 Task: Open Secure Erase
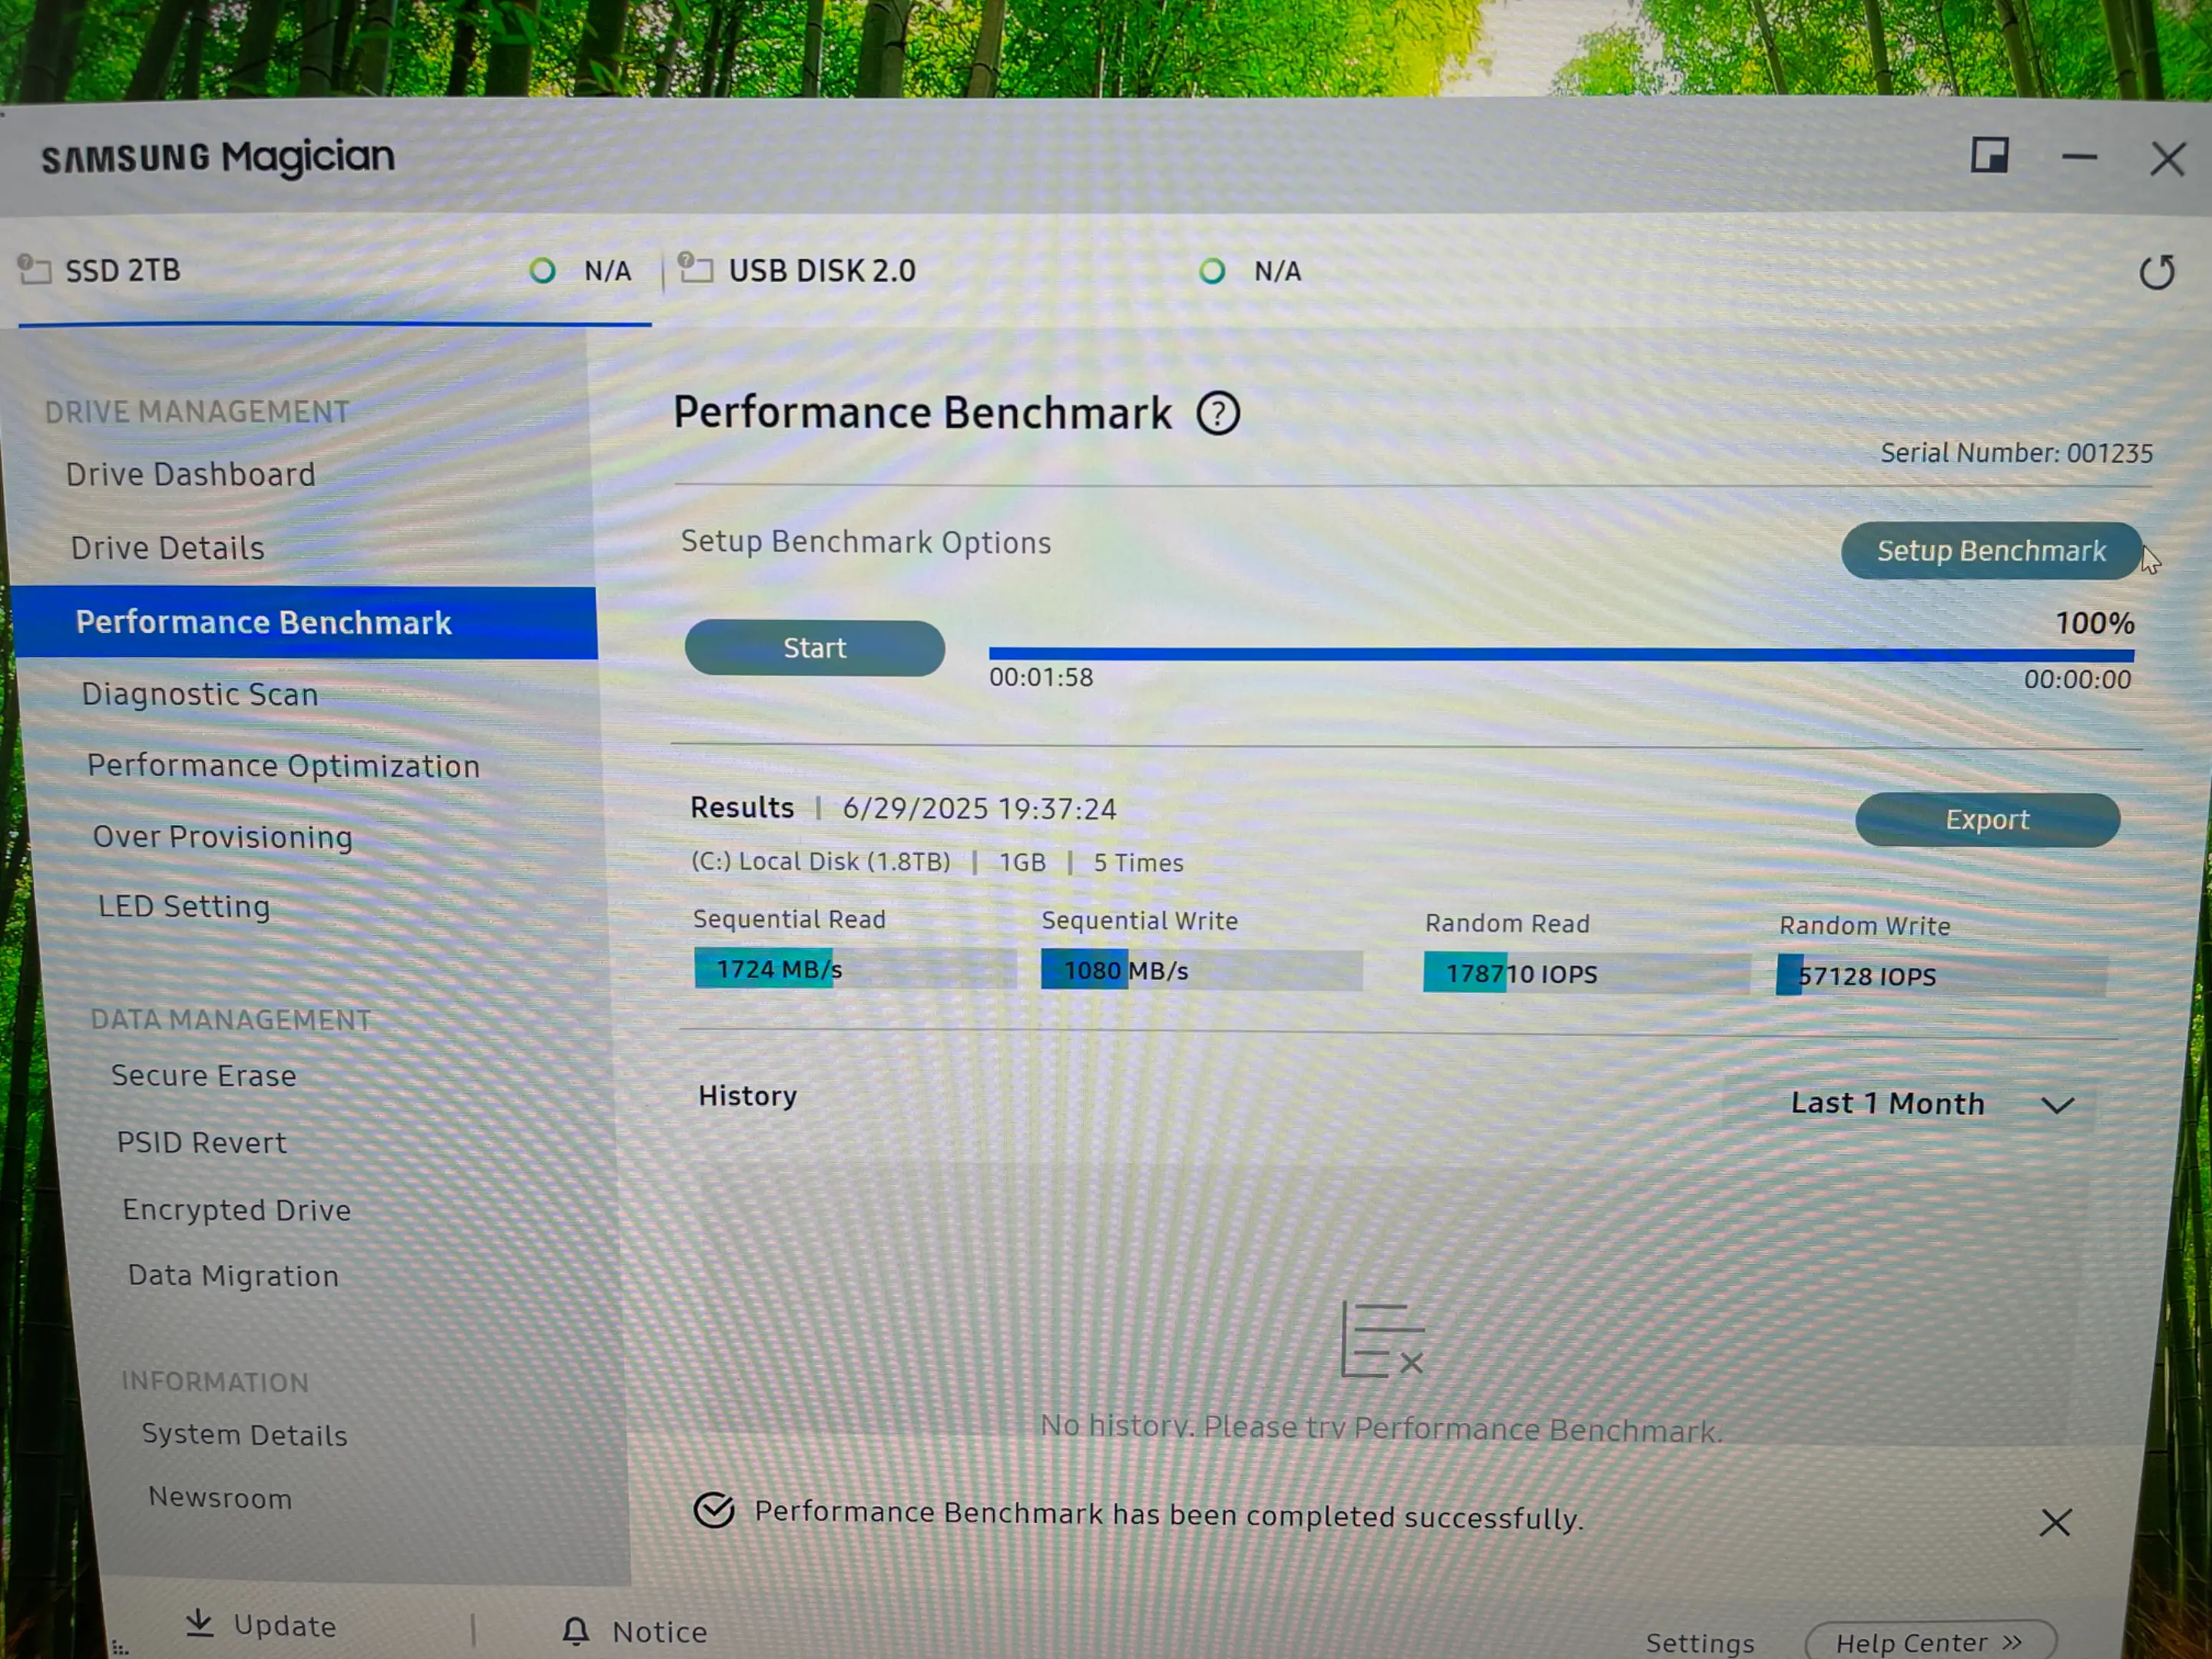tap(204, 1075)
